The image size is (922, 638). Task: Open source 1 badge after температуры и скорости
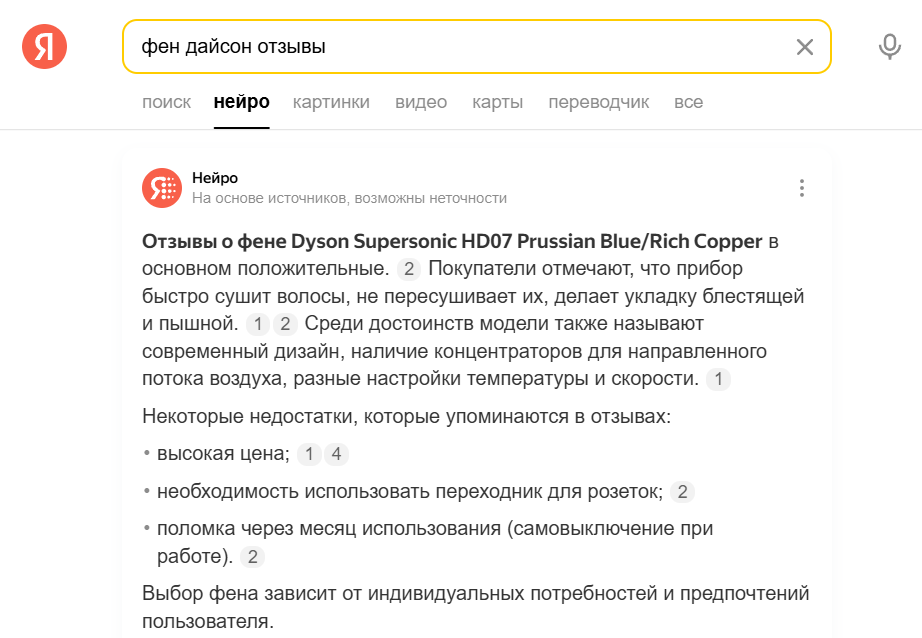718,379
